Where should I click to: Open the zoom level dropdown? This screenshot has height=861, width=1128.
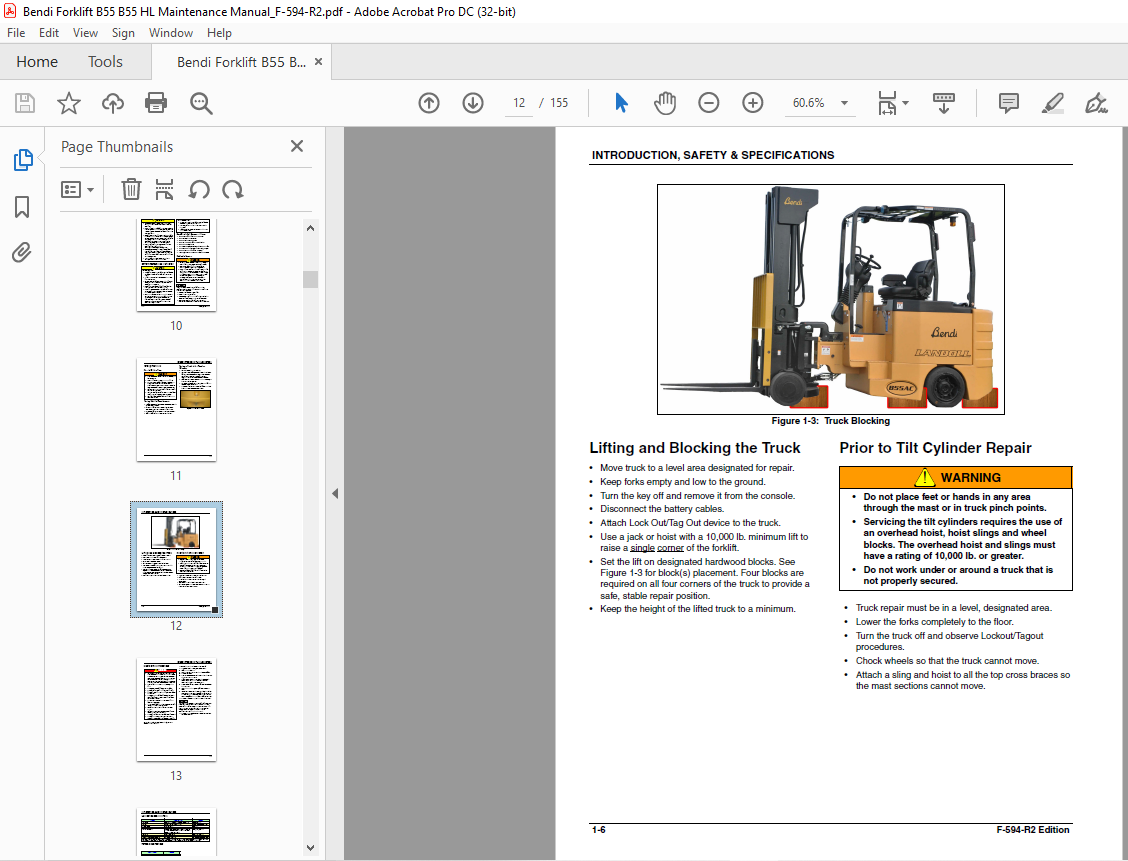tap(844, 103)
